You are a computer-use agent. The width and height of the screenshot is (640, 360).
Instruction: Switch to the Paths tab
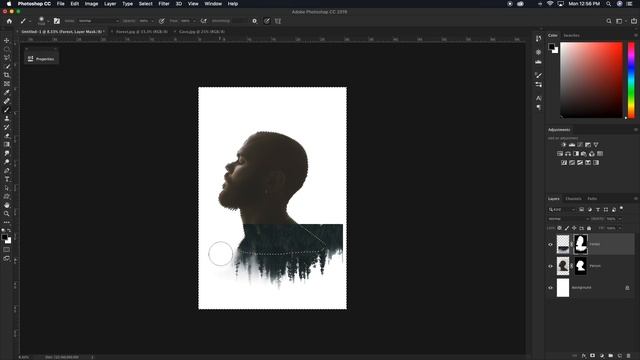[592, 199]
